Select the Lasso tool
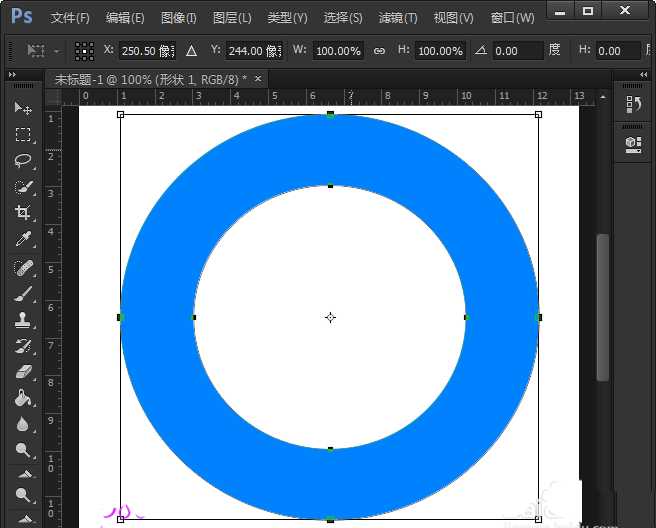656x528 pixels. 22,160
